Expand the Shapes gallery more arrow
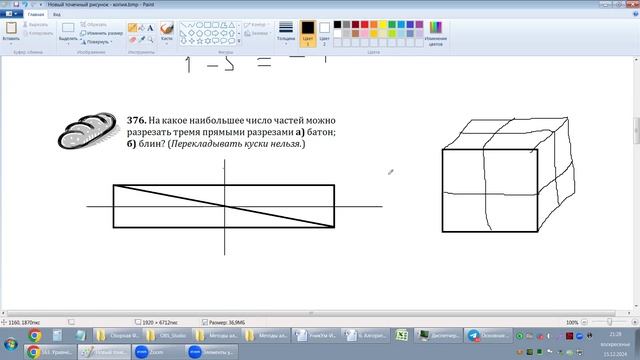The image size is (640, 360). pyautogui.click(x=239, y=41)
